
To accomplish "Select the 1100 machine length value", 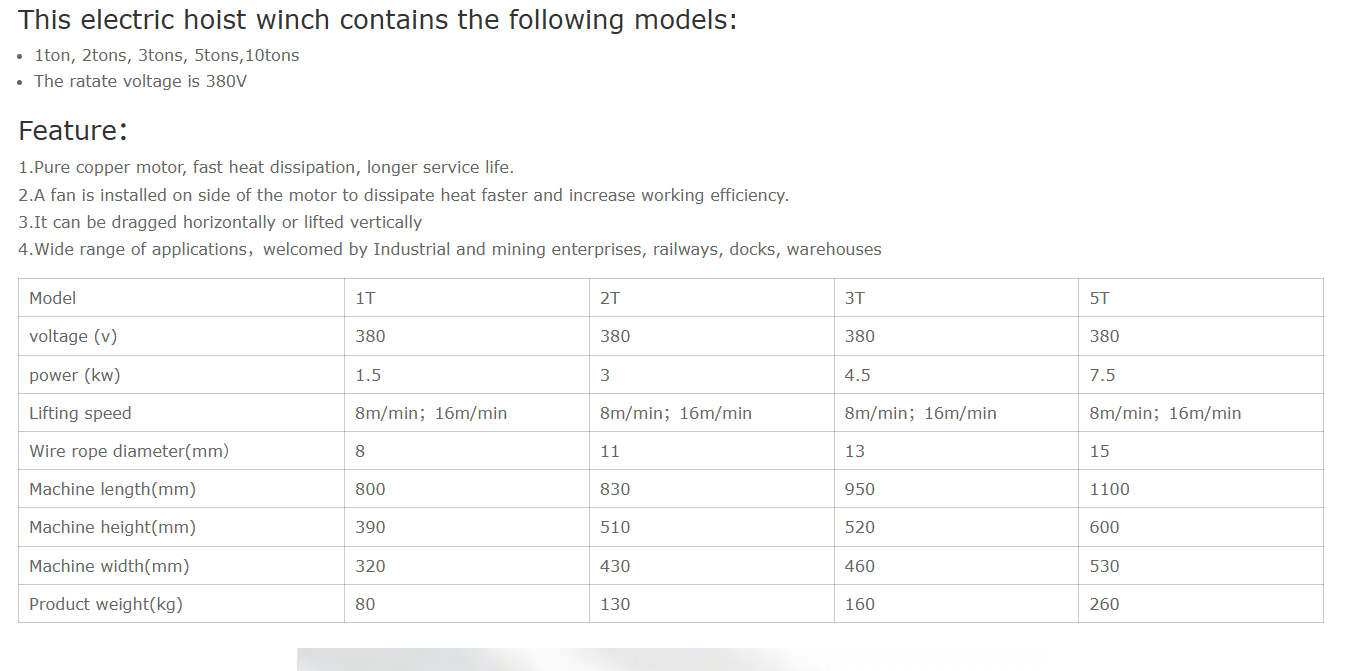I will 1109,489.
